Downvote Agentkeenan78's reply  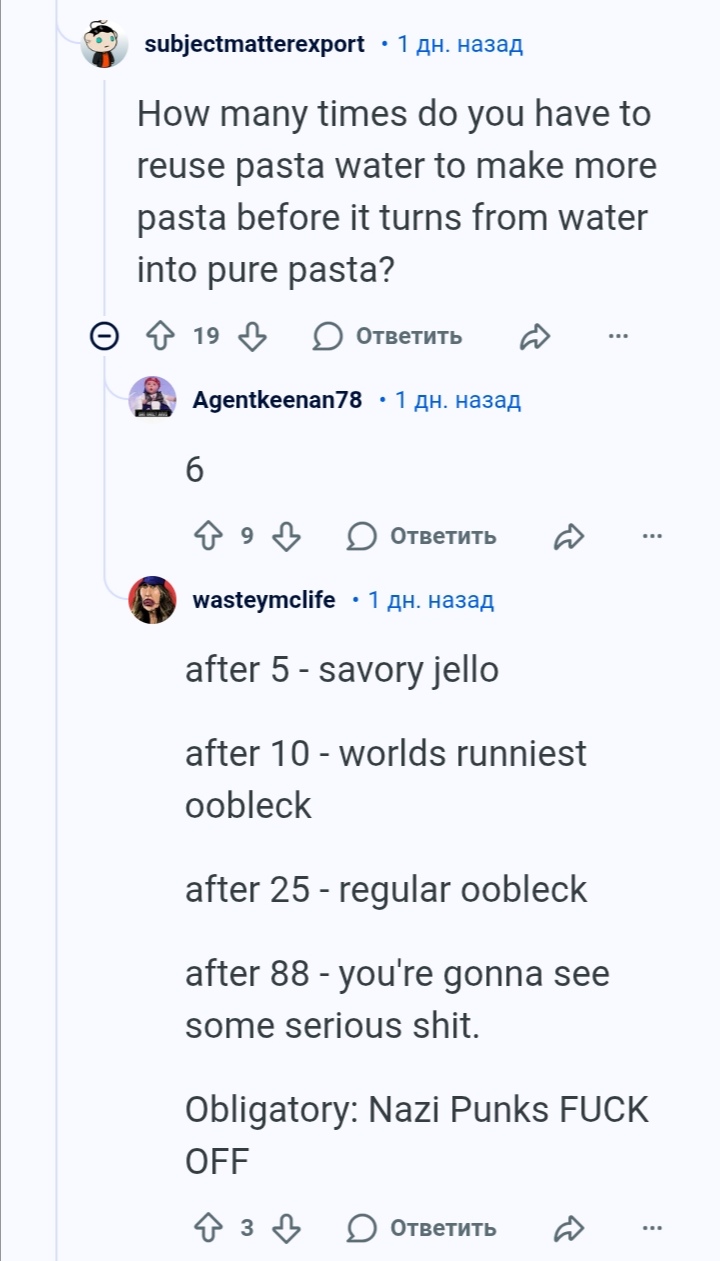coord(287,537)
